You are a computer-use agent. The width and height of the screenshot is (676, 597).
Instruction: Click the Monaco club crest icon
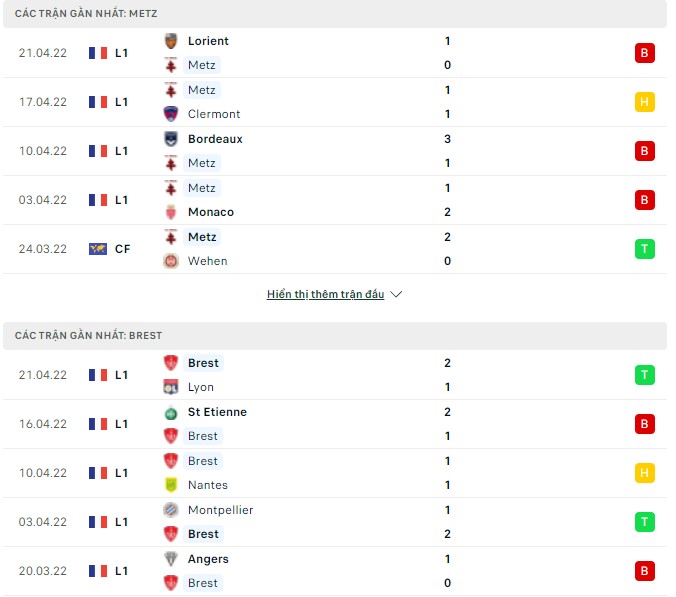(171, 212)
